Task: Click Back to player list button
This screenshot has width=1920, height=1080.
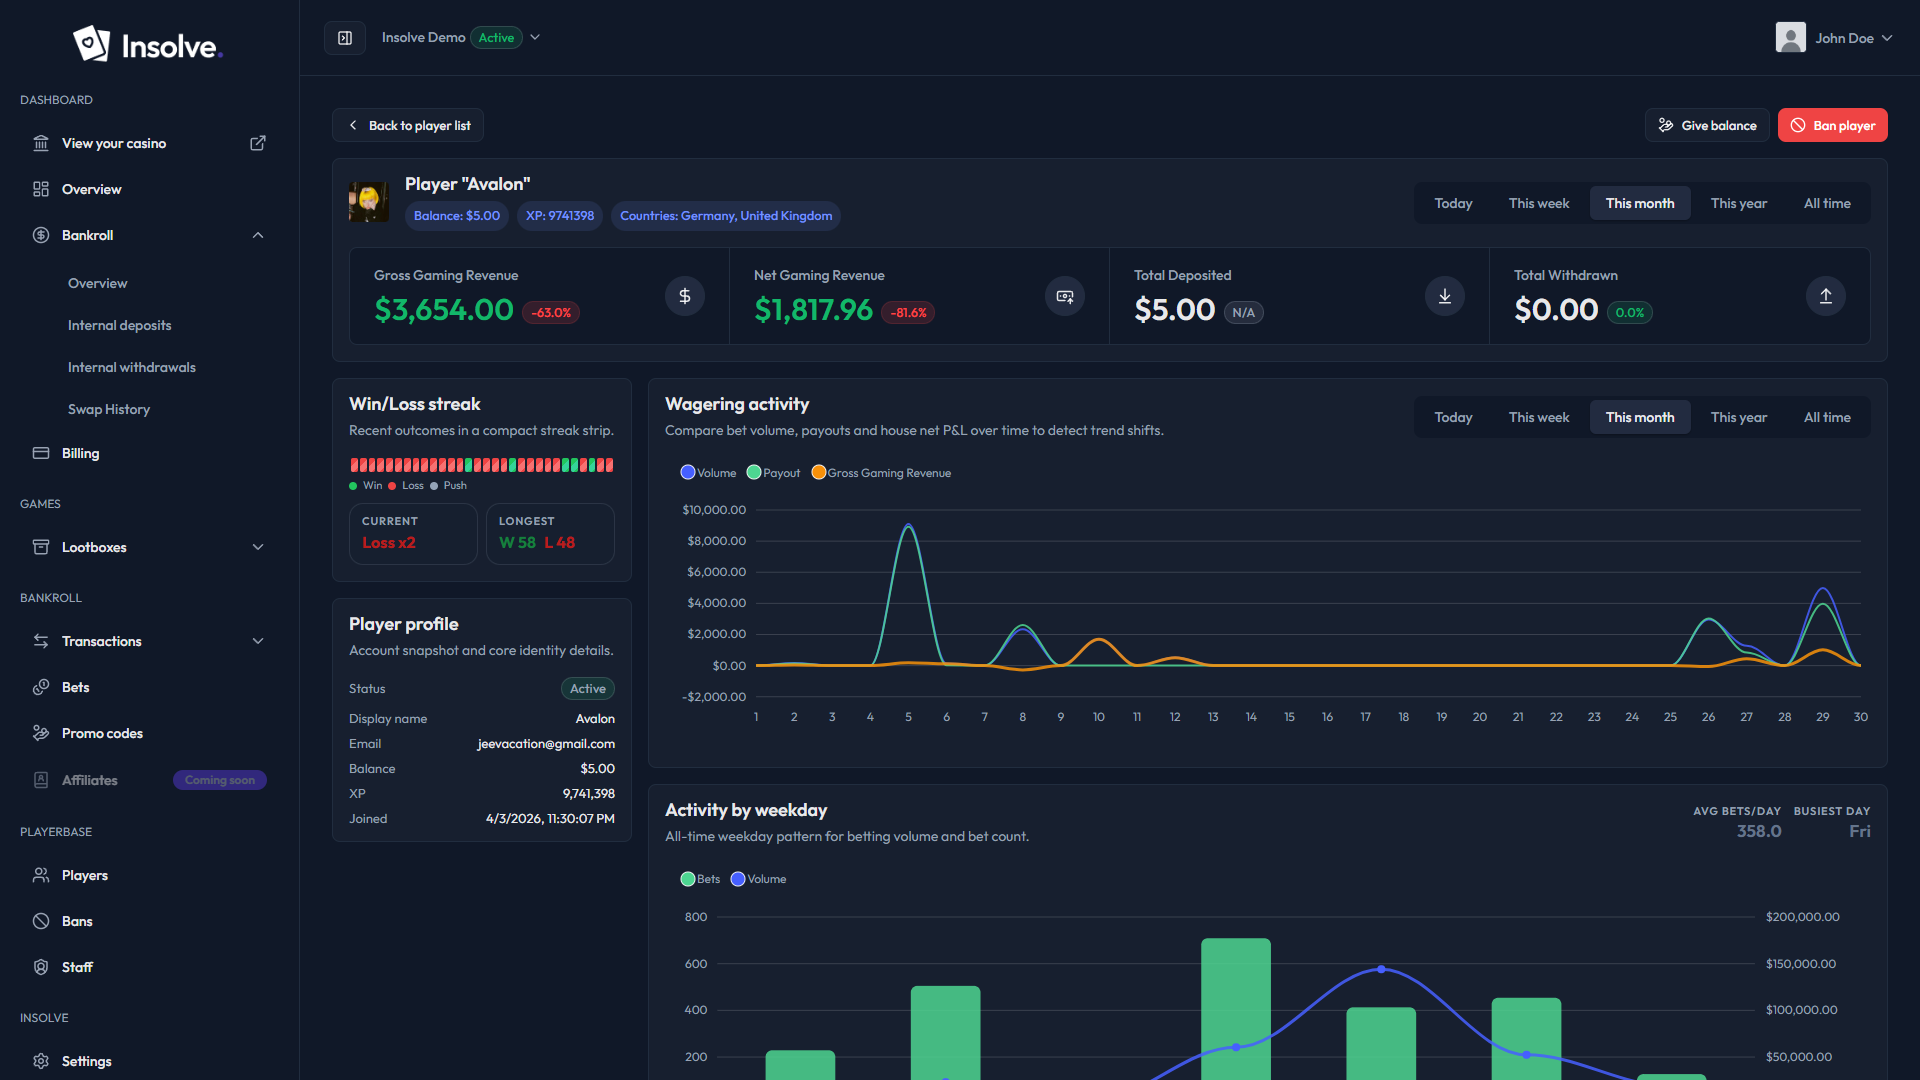Action: (x=408, y=125)
